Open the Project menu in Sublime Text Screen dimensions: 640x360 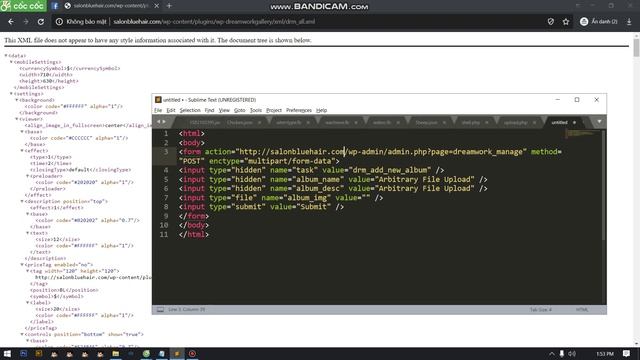274,110
